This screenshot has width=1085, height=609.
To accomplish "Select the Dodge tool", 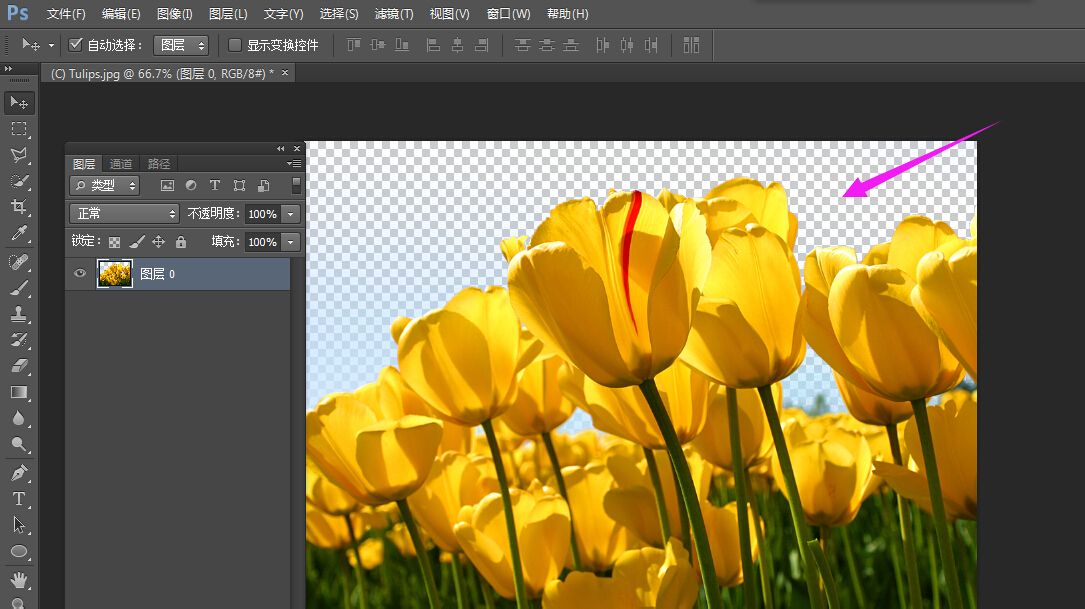I will [x=19, y=444].
